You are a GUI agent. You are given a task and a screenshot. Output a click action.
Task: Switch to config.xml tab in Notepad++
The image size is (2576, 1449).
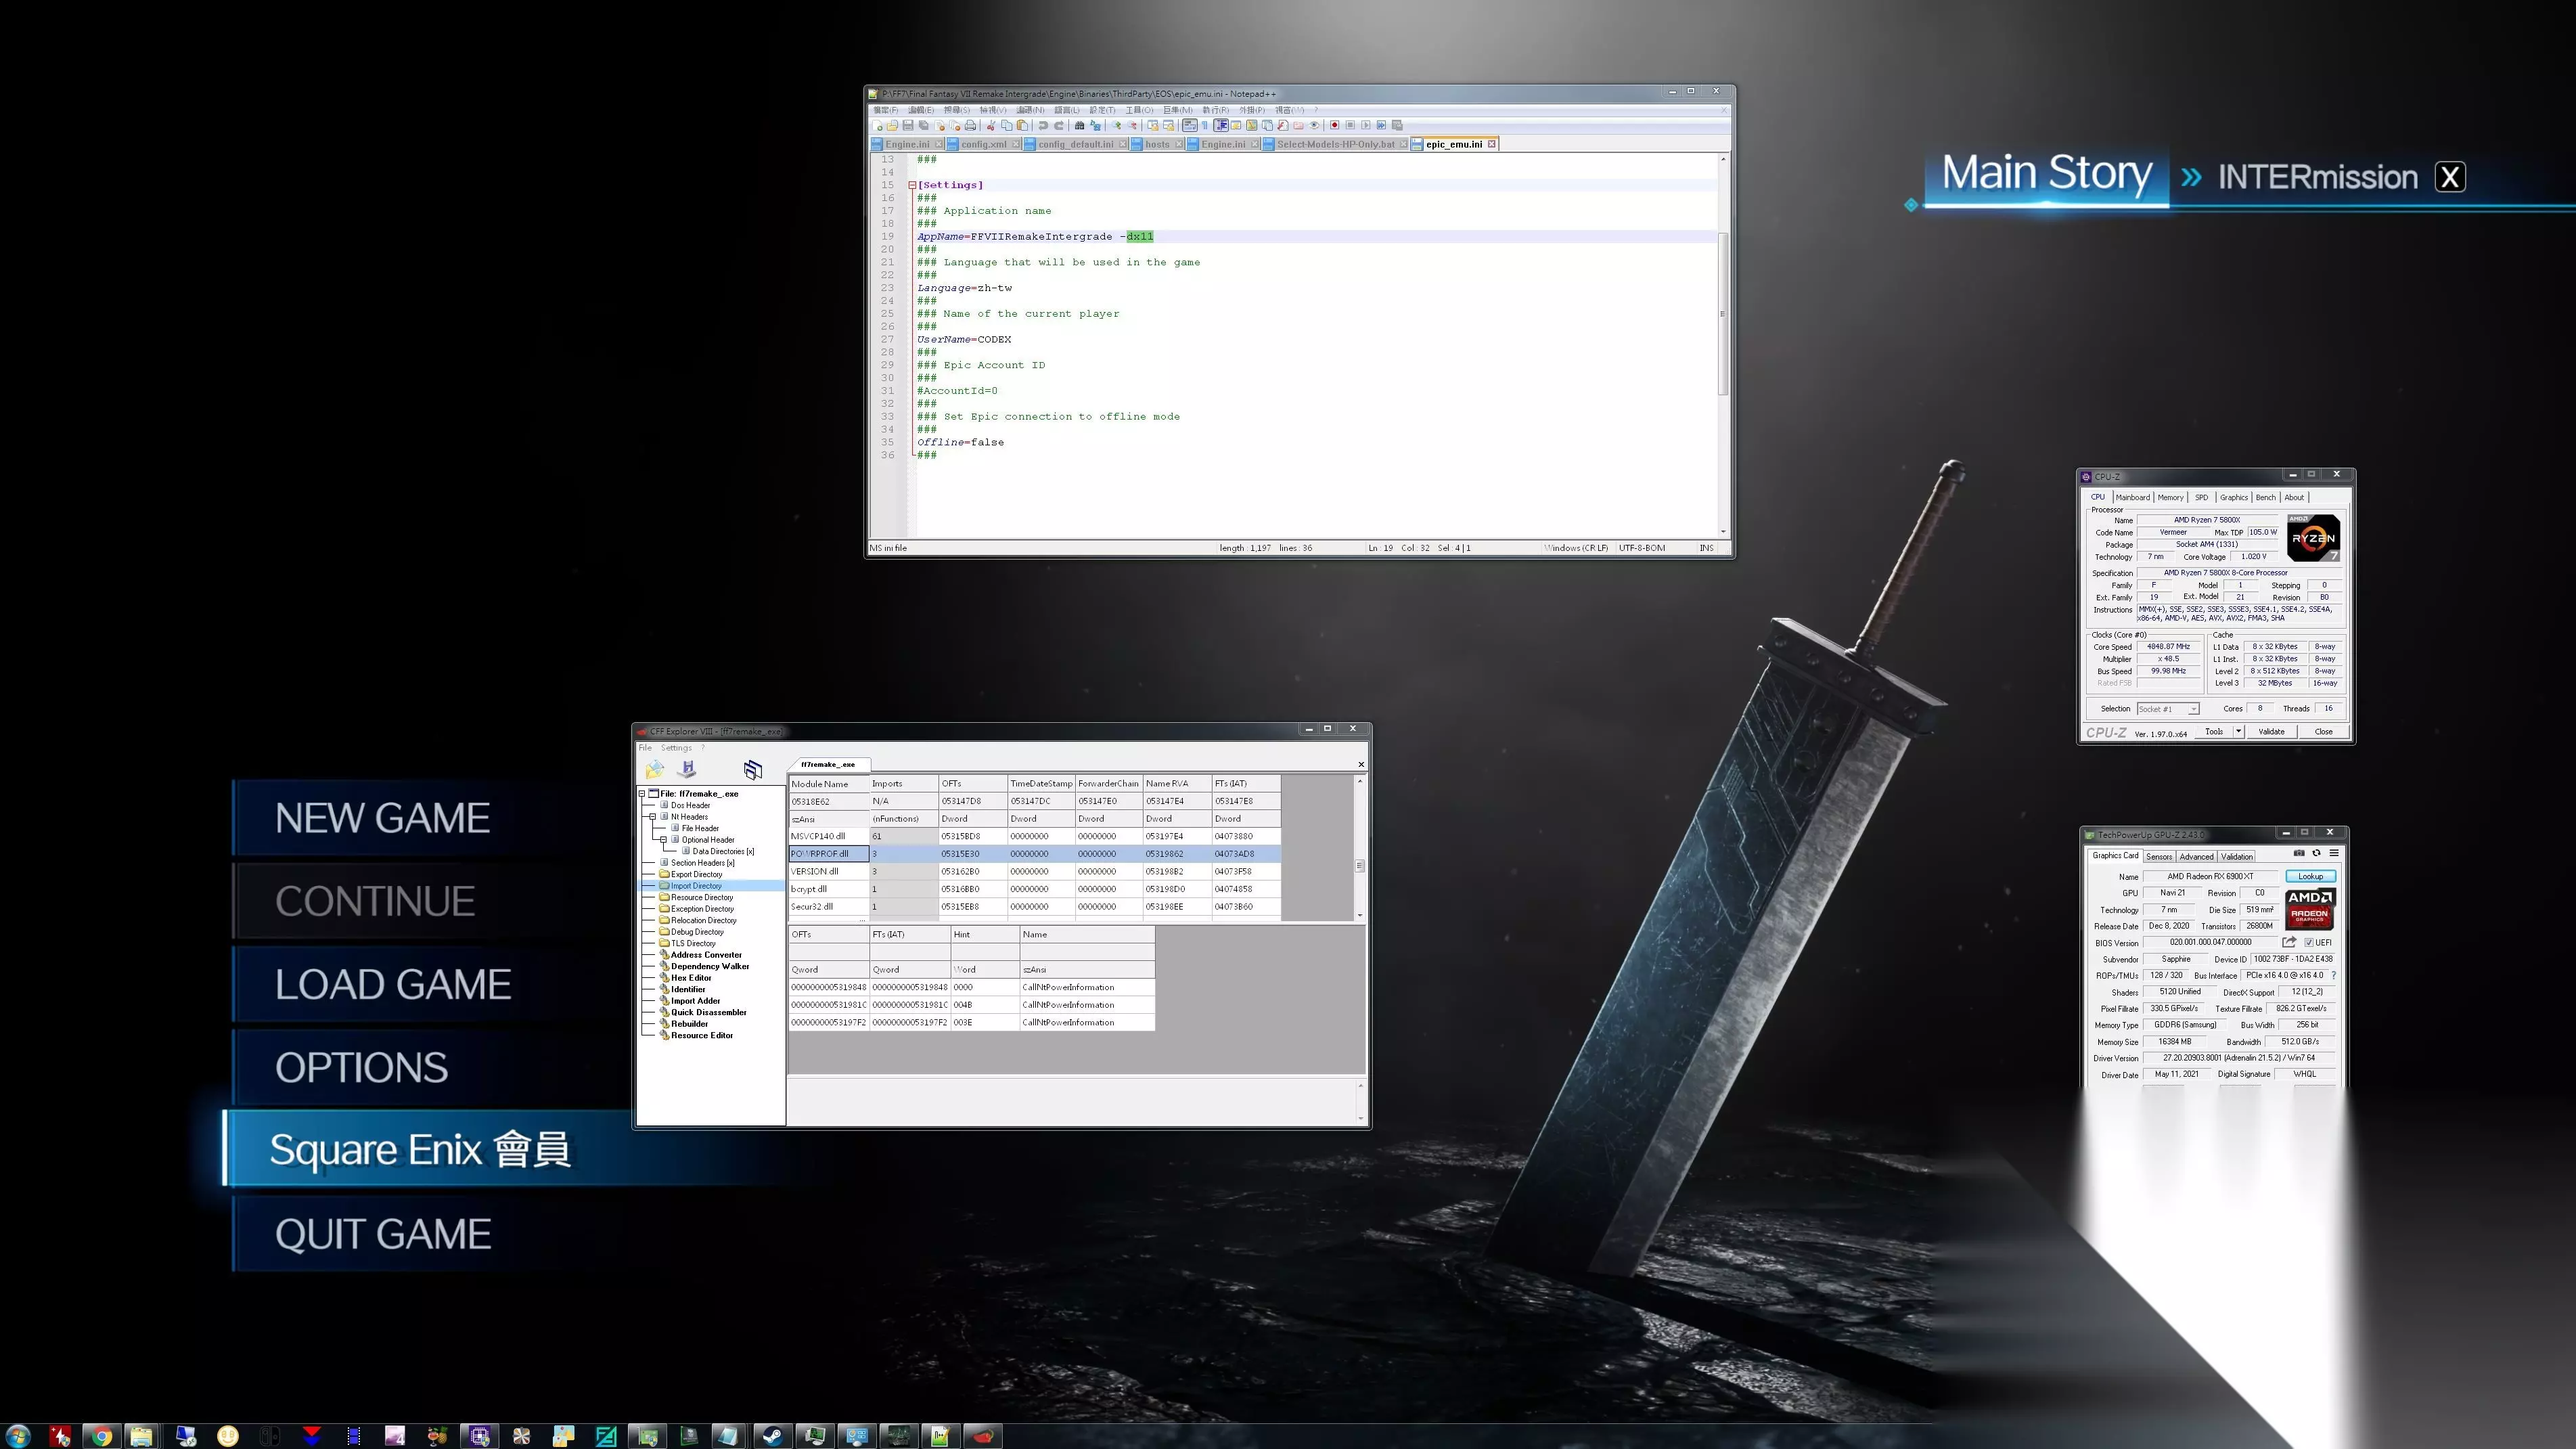click(983, 144)
